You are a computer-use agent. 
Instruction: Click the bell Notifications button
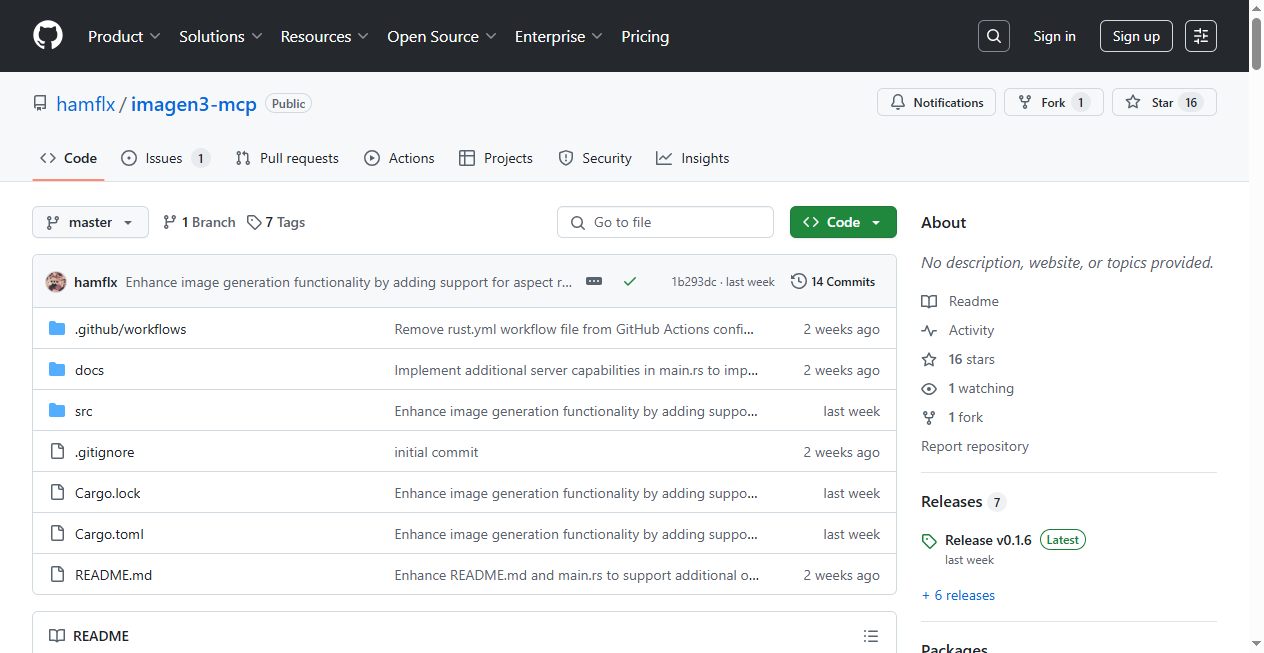(937, 102)
